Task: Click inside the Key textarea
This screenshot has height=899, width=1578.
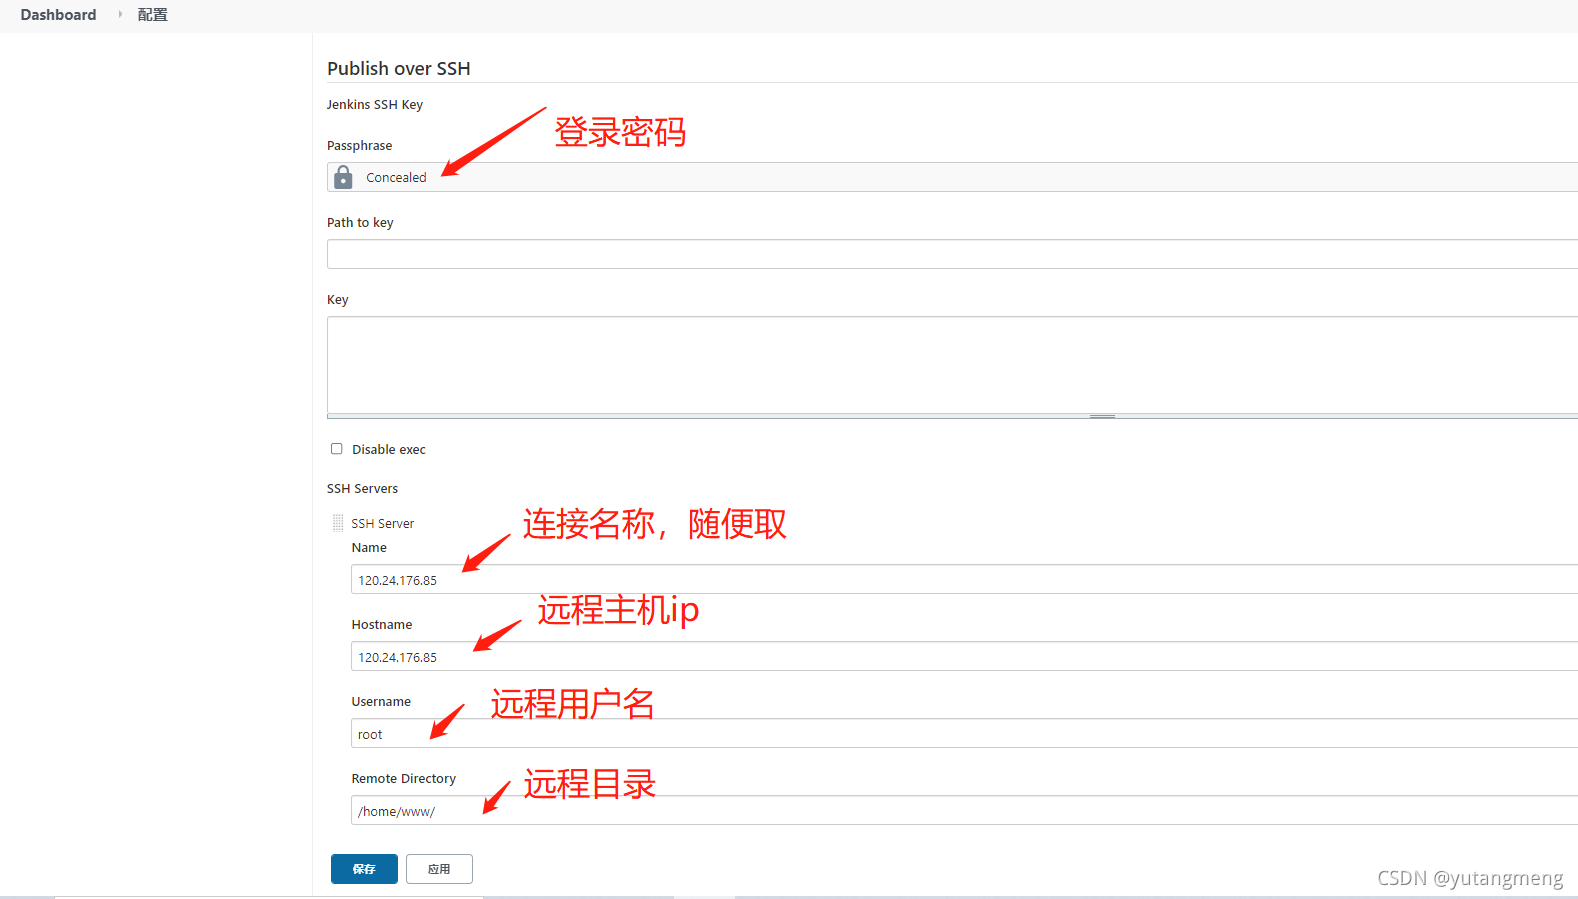Action: (x=952, y=365)
